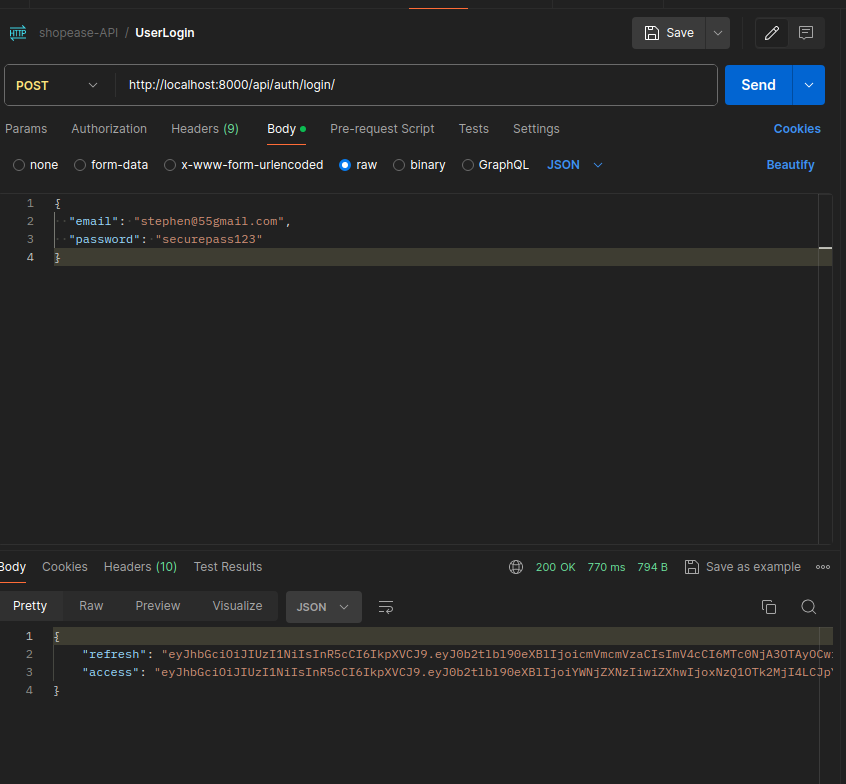Click the UserLogin request name
The height and width of the screenshot is (784, 846).
point(165,33)
